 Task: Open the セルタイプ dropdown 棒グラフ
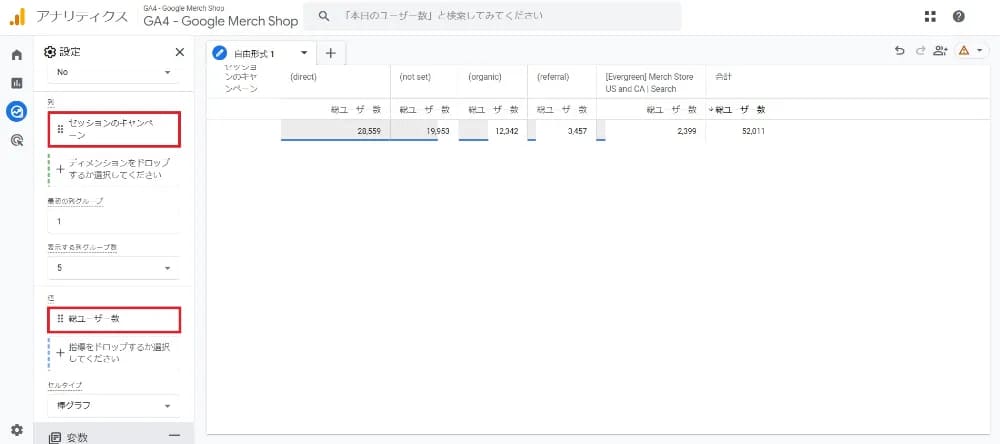tap(114, 406)
